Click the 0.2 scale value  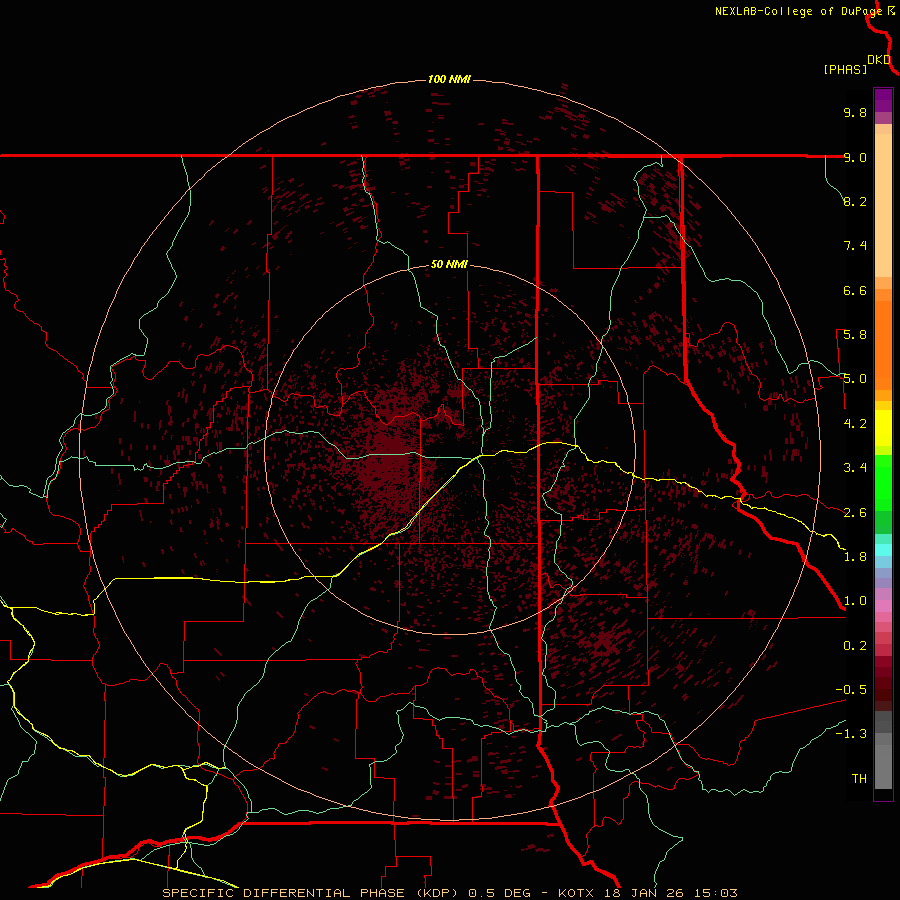(855, 646)
